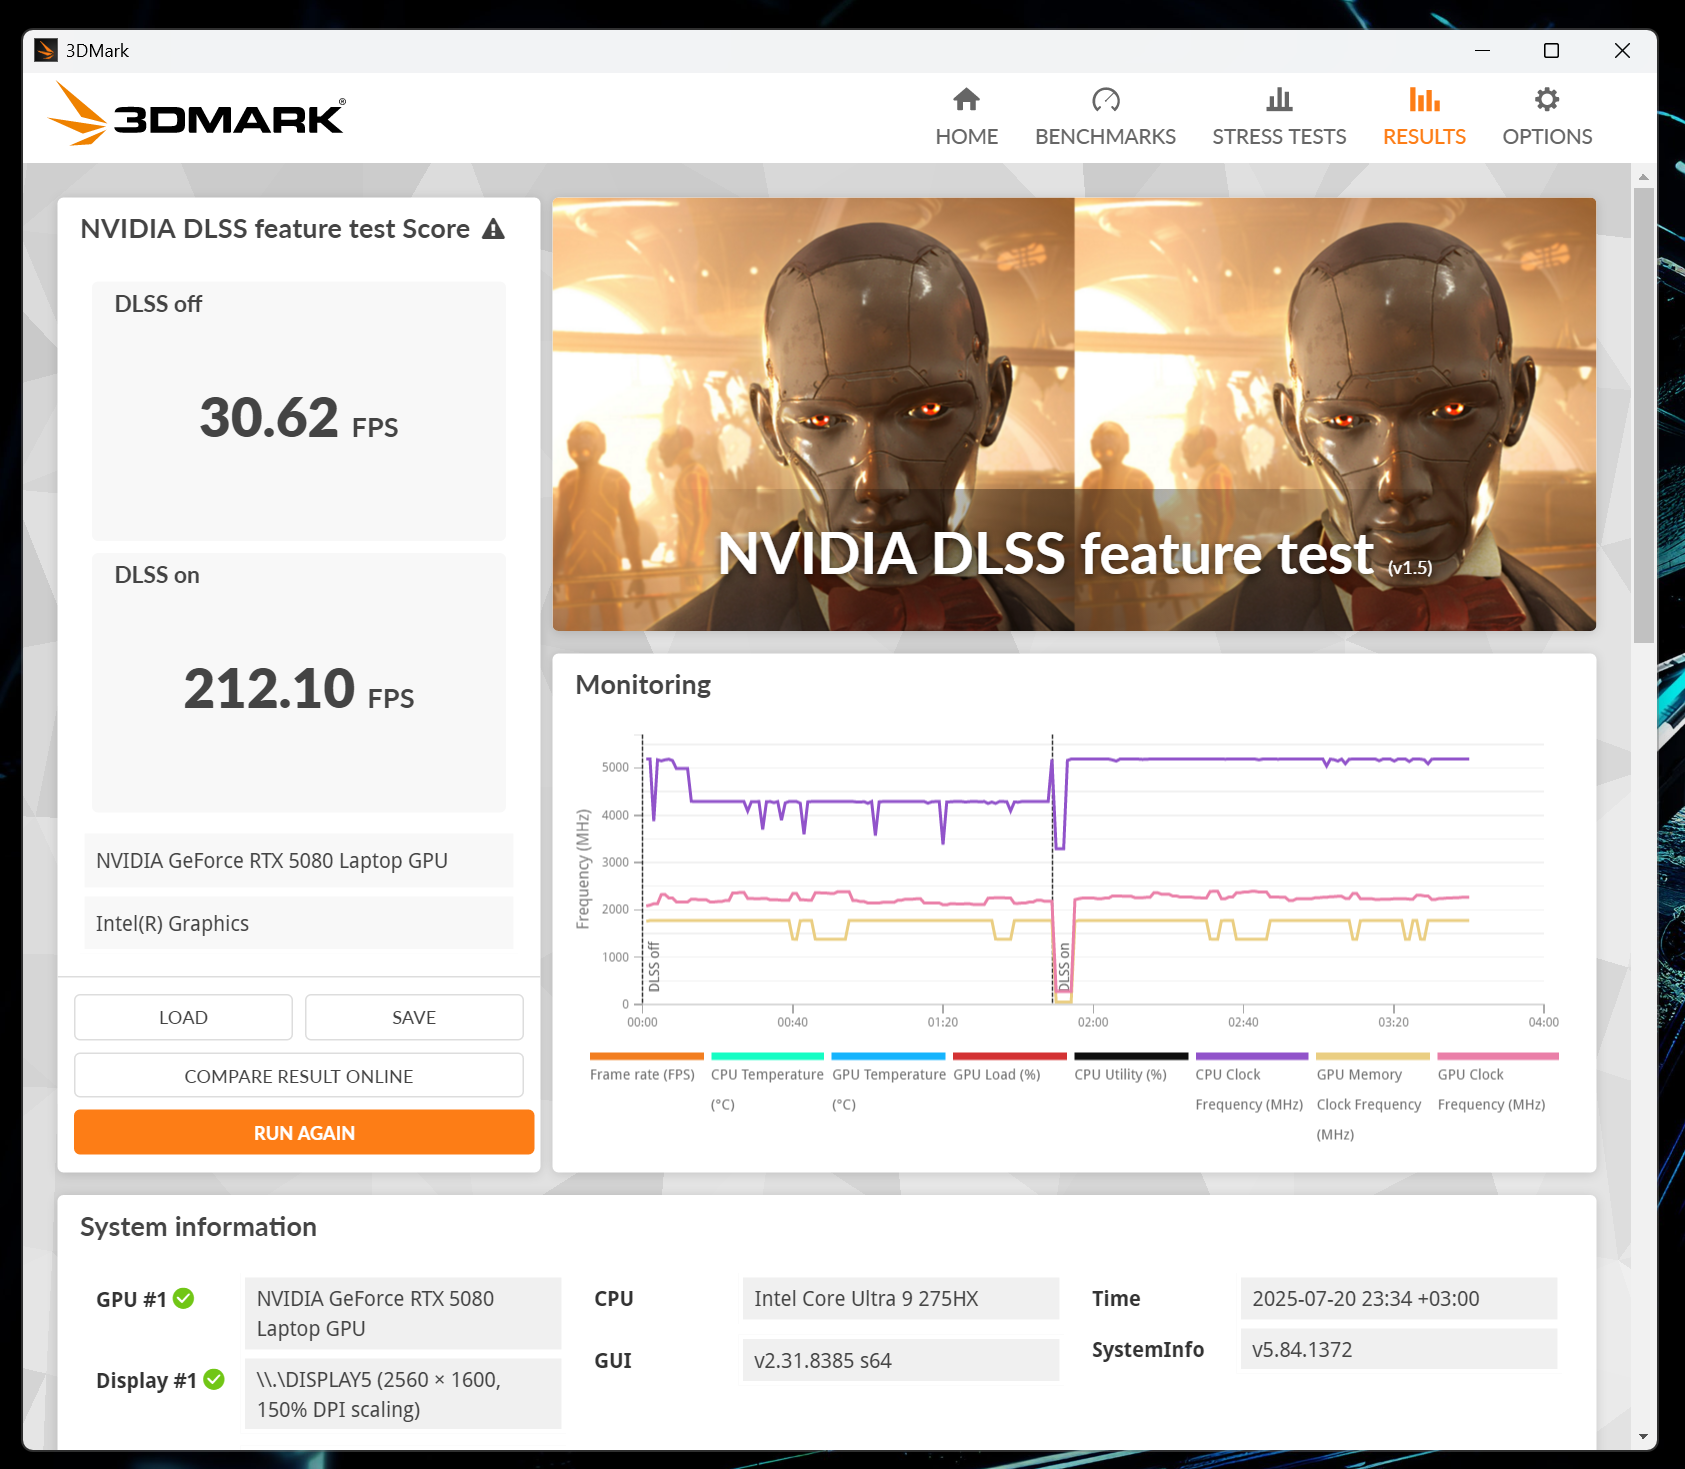
Task: Click the scrollbar down arrow
Action: 1643,1437
